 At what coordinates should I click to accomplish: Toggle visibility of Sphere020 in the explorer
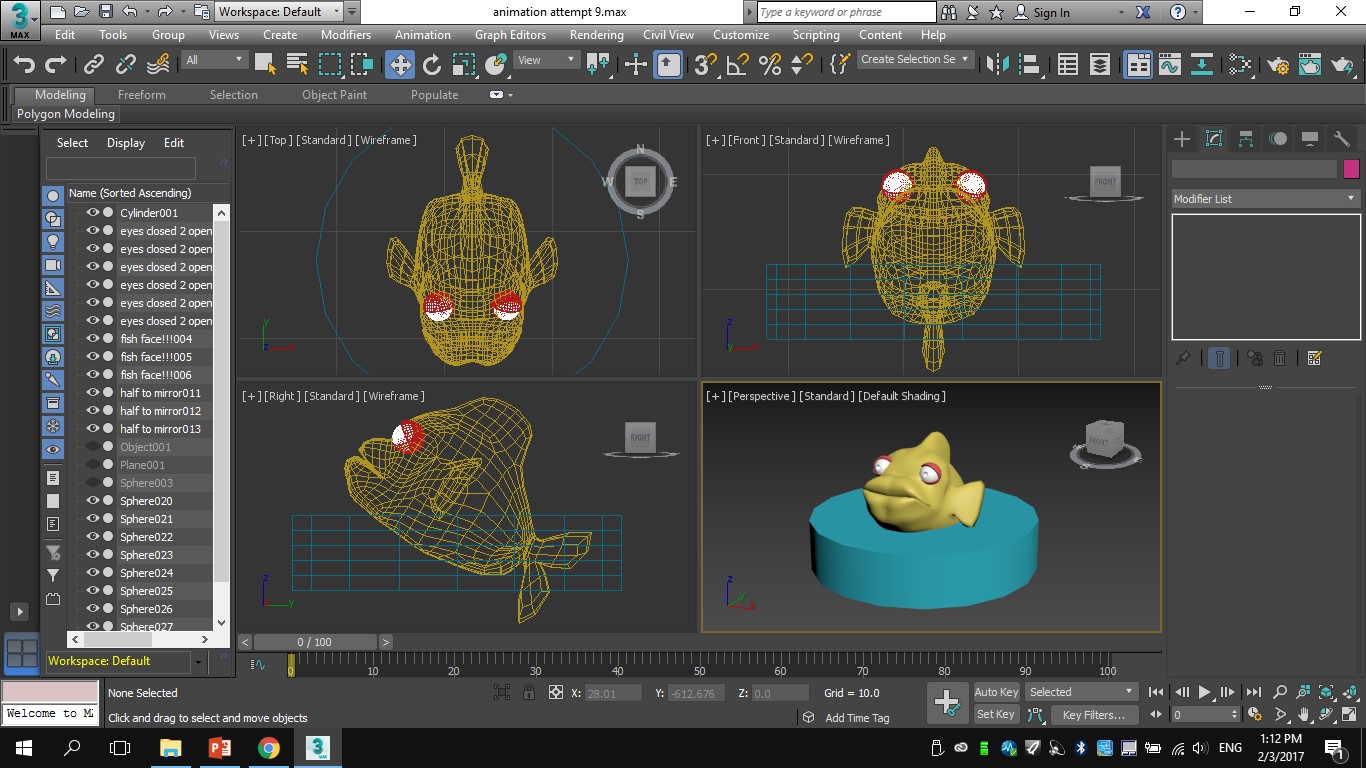pos(92,501)
